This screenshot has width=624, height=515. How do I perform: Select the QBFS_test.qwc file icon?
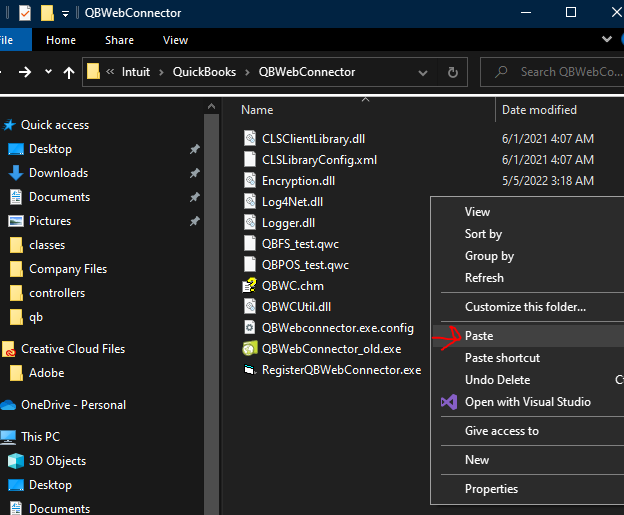click(x=250, y=243)
